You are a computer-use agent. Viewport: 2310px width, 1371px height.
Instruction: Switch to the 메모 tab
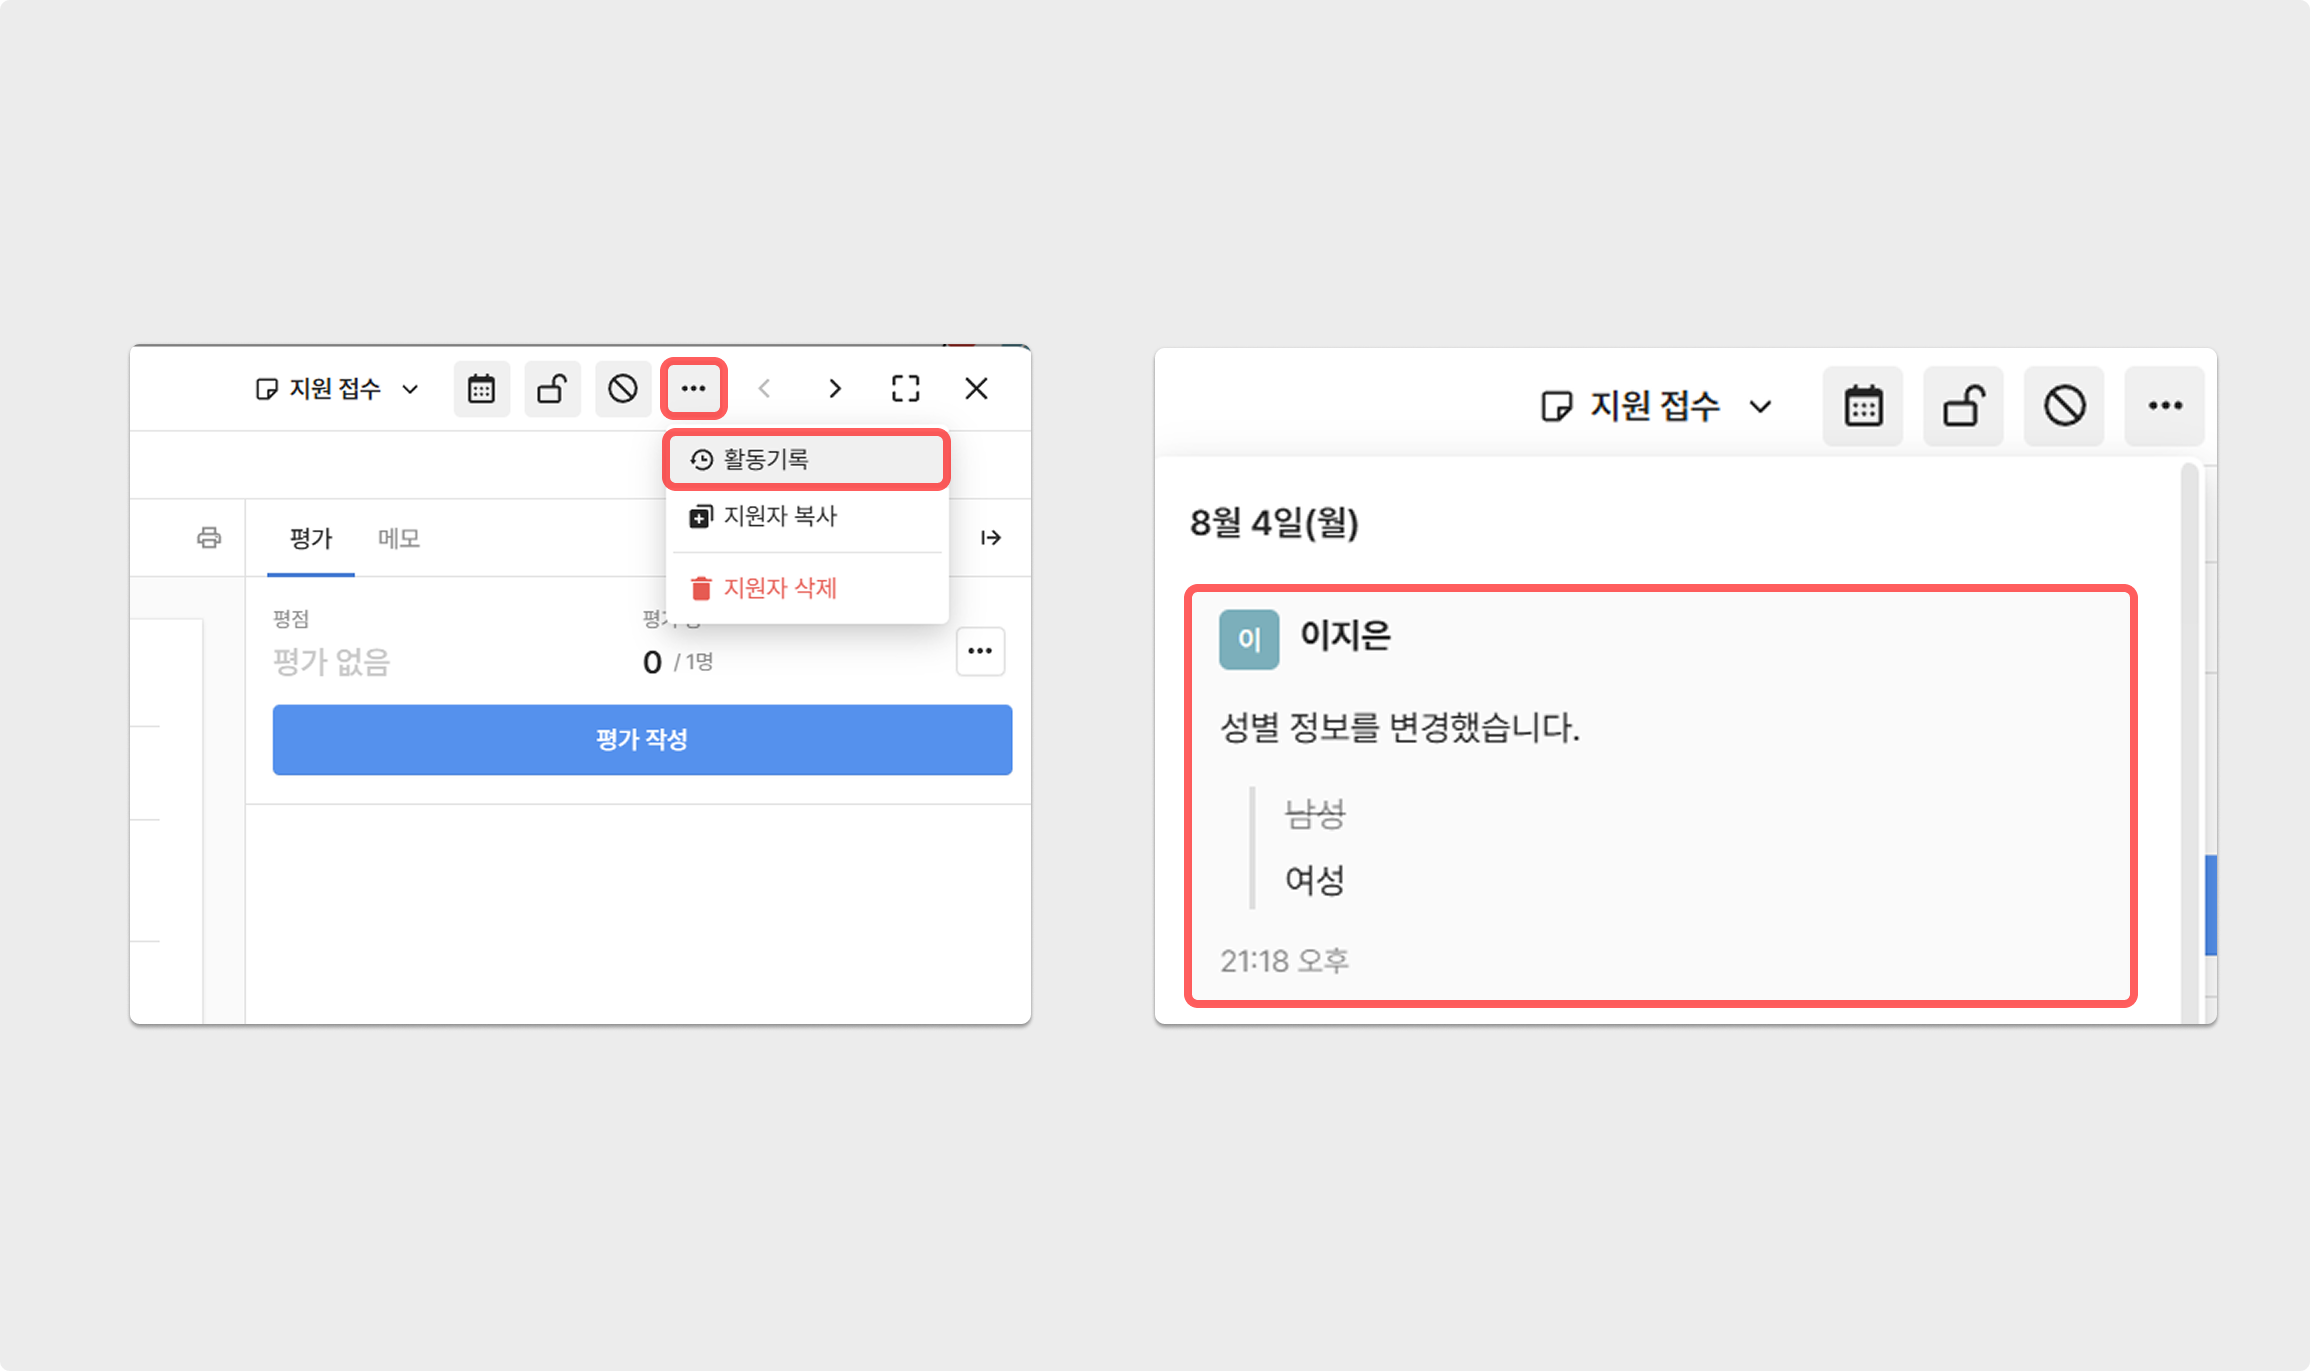click(x=398, y=539)
